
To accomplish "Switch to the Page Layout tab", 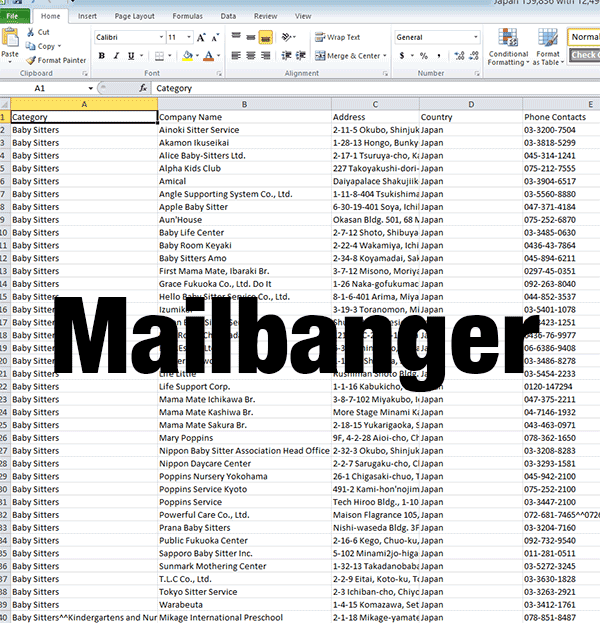I will [x=134, y=16].
